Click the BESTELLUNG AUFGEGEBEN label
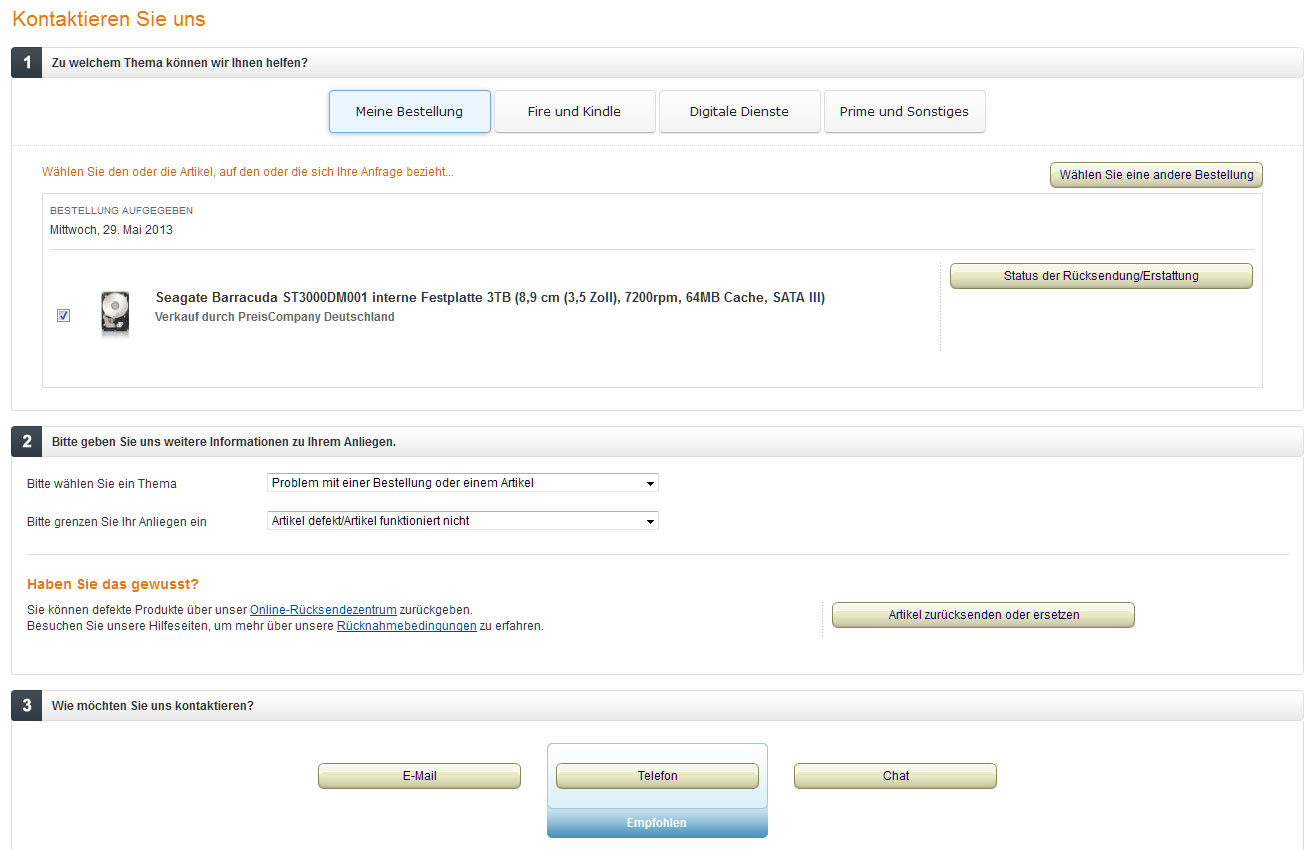 pyautogui.click(x=122, y=211)
